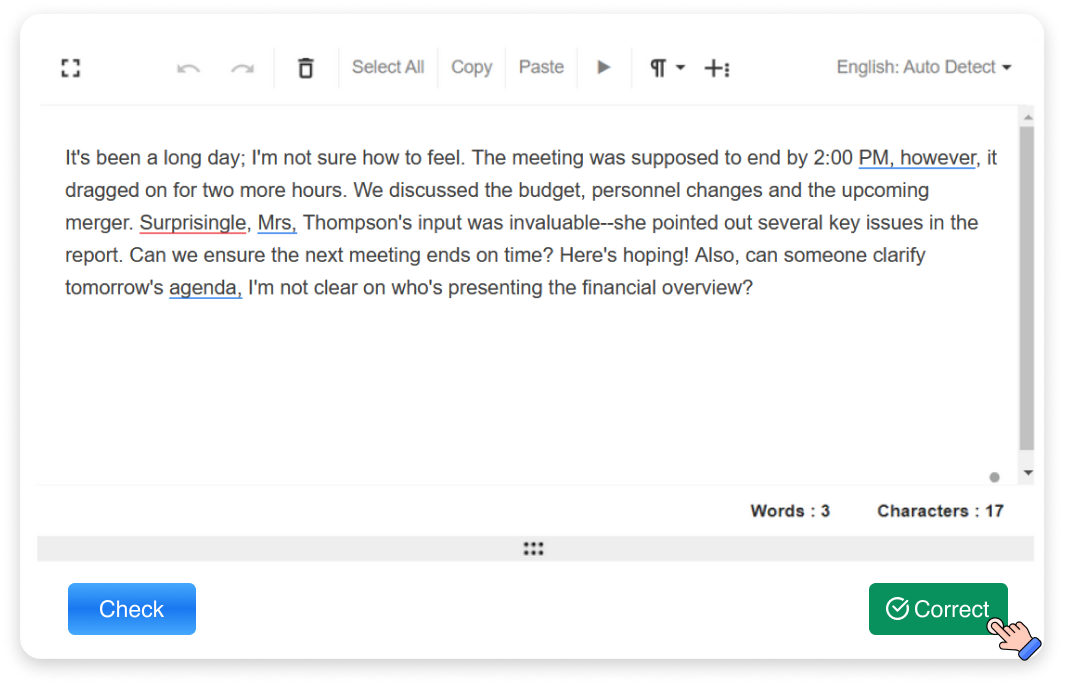
Task: Copy the text with the Copy command
Action: [471, 67]
